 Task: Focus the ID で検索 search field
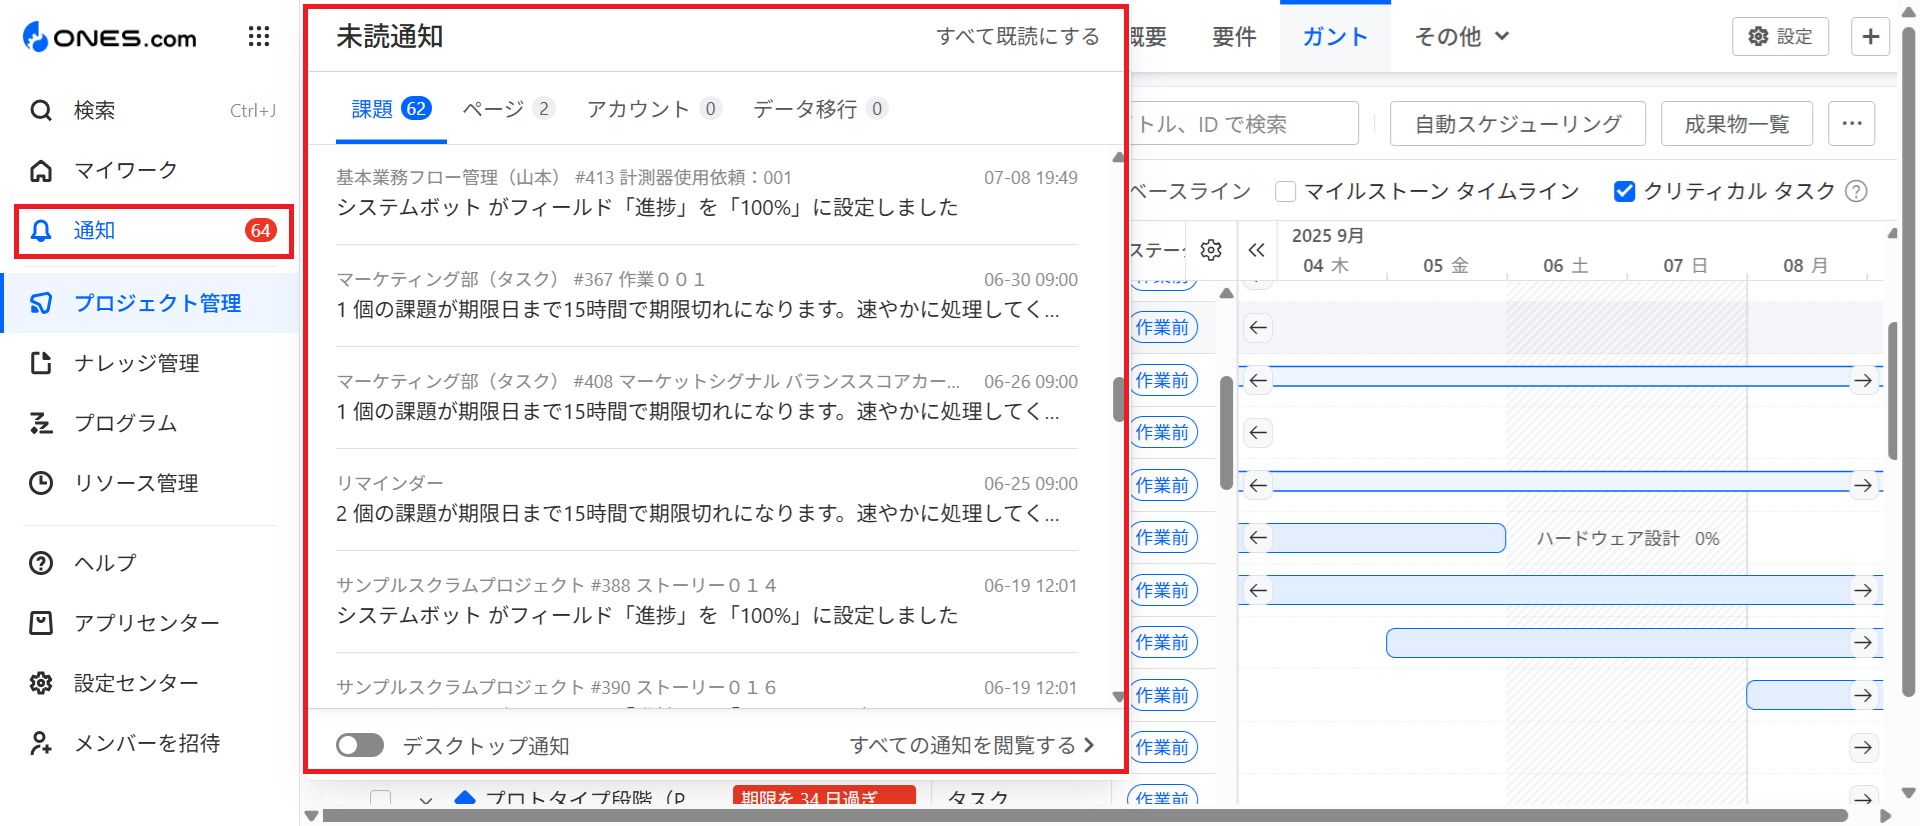pyautogui.click(x=1243, y=124)
